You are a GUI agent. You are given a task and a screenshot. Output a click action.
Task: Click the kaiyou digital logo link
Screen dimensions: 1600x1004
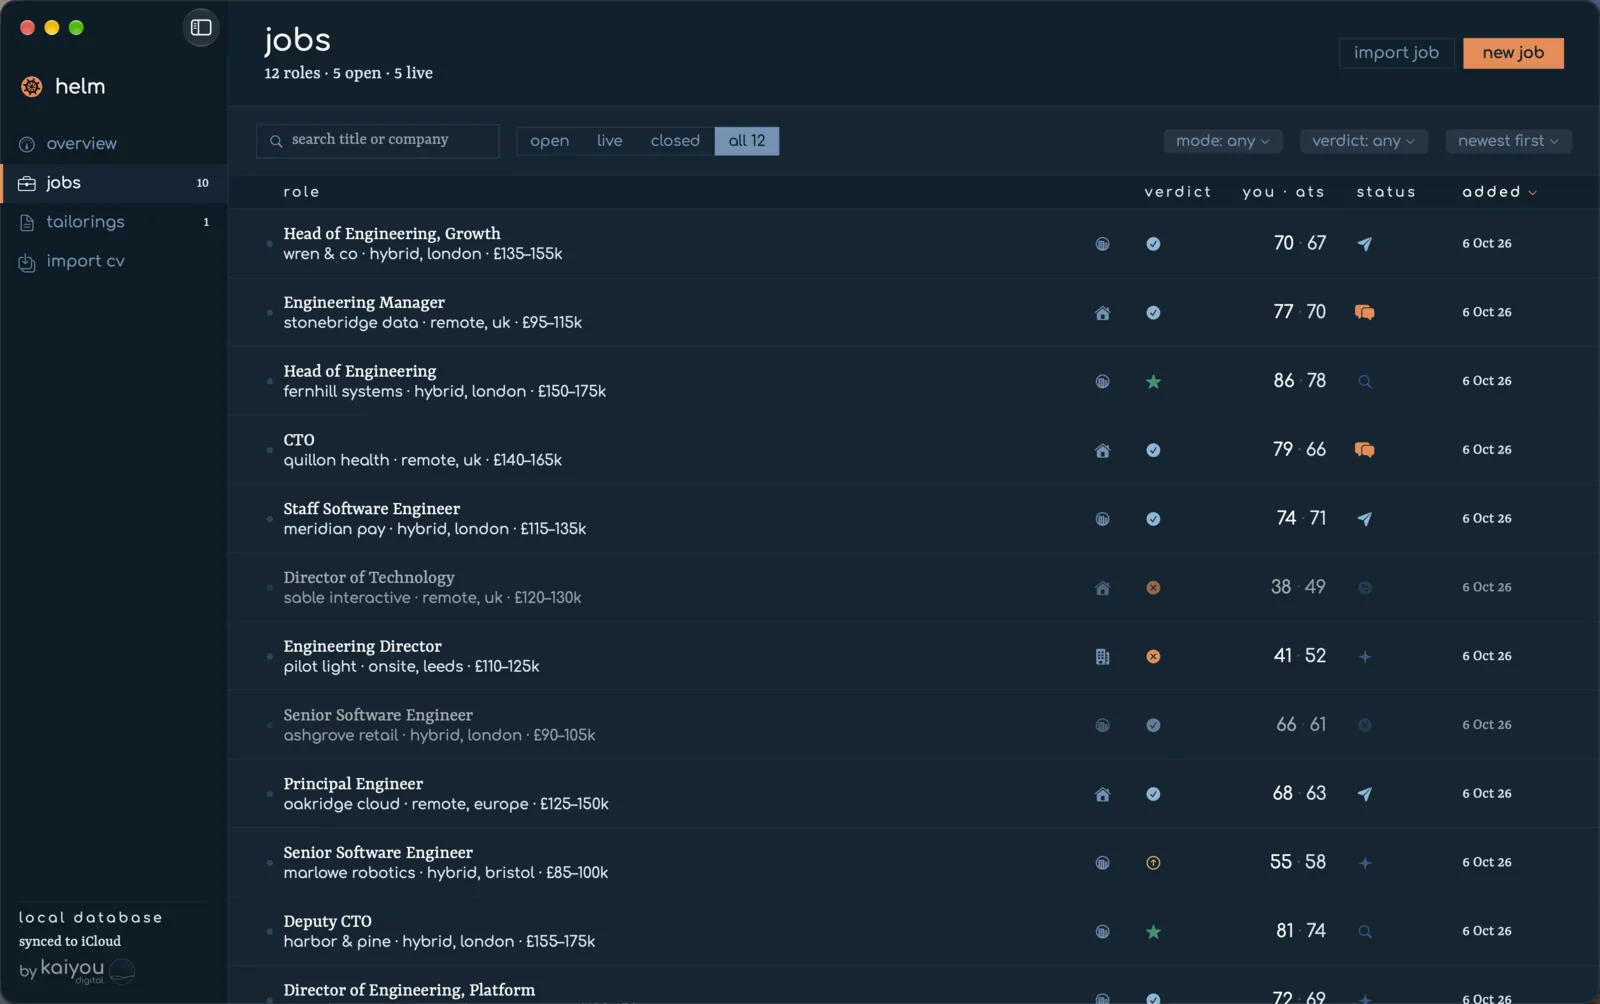coord(77,970)
